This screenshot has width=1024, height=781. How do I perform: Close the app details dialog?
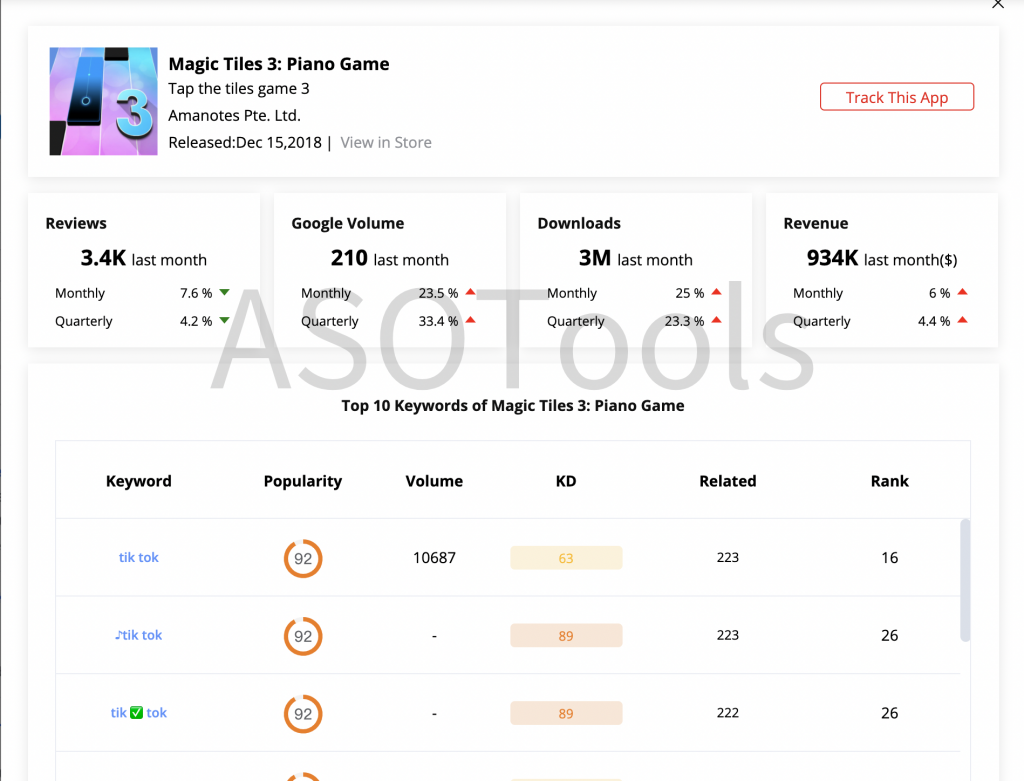click(998, 4)
